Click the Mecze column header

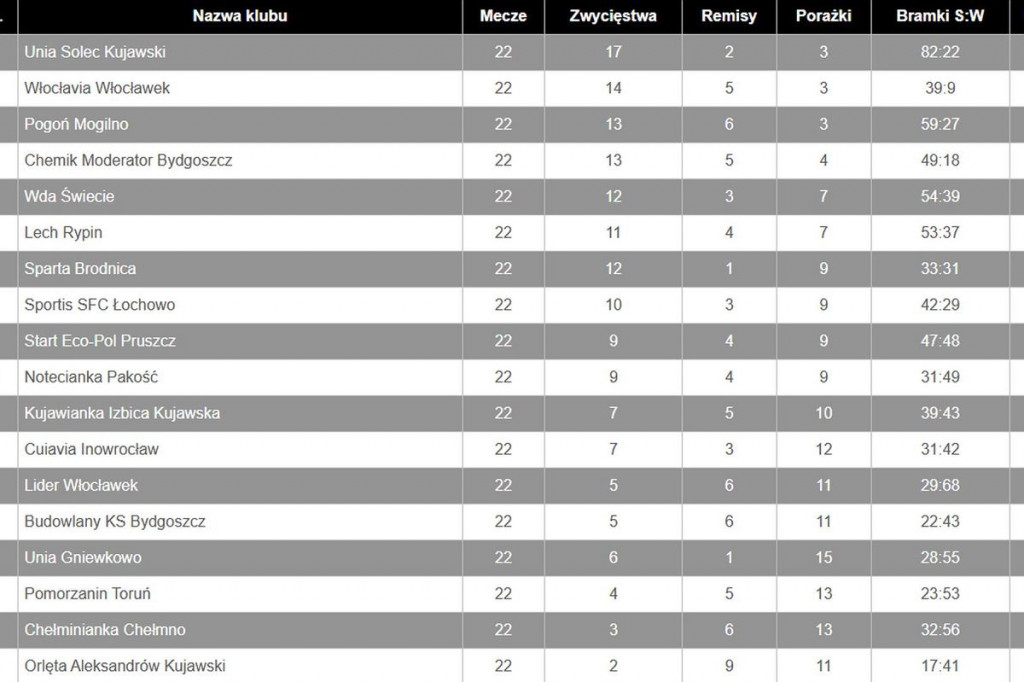503,16
